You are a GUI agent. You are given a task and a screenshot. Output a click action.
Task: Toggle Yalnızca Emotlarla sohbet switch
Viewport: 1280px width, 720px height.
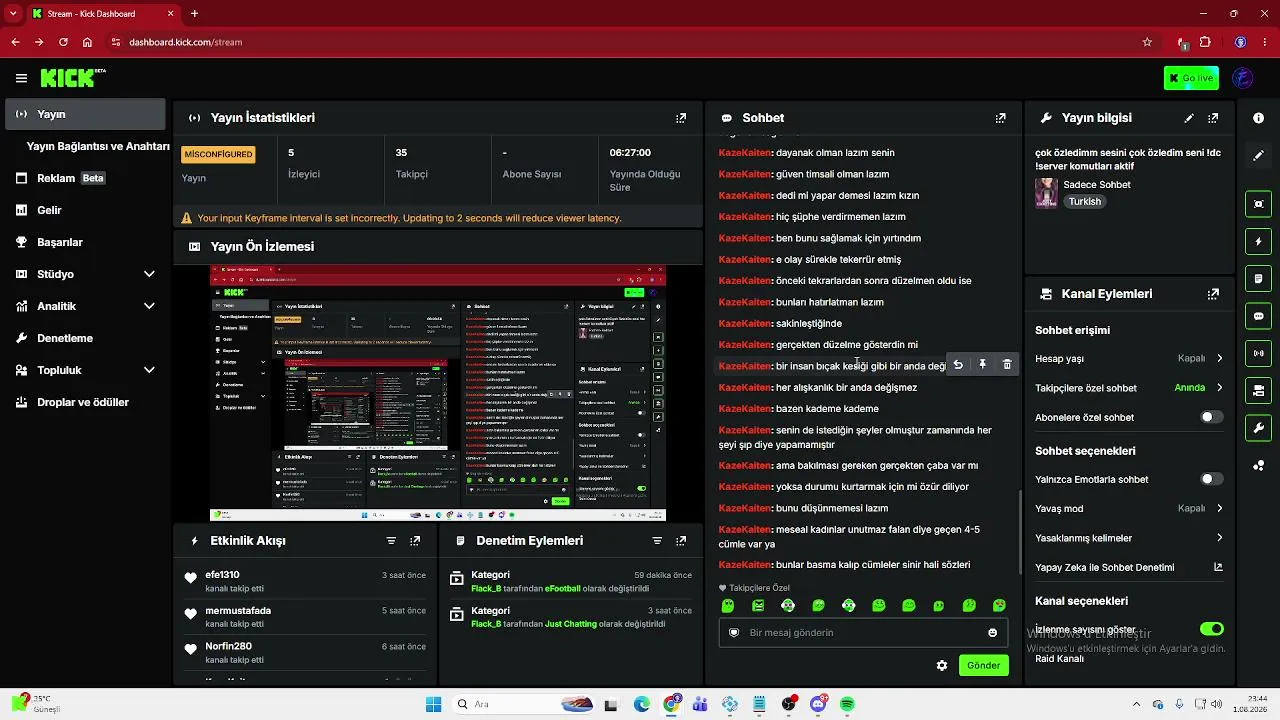point(1211,479)
